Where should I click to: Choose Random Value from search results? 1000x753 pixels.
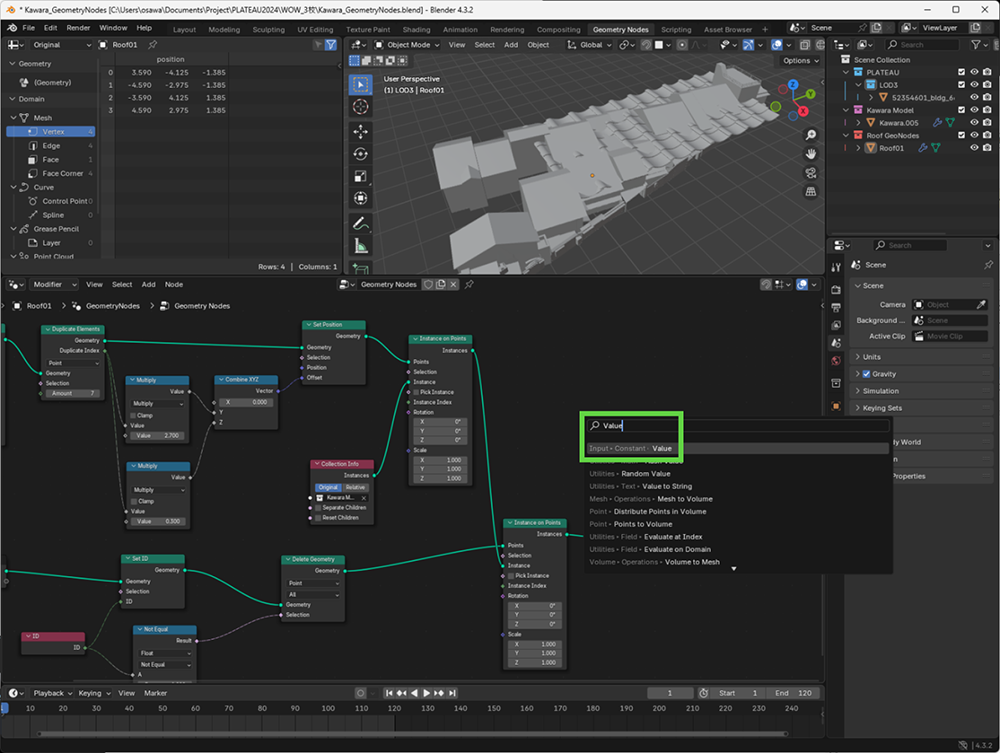645,474
